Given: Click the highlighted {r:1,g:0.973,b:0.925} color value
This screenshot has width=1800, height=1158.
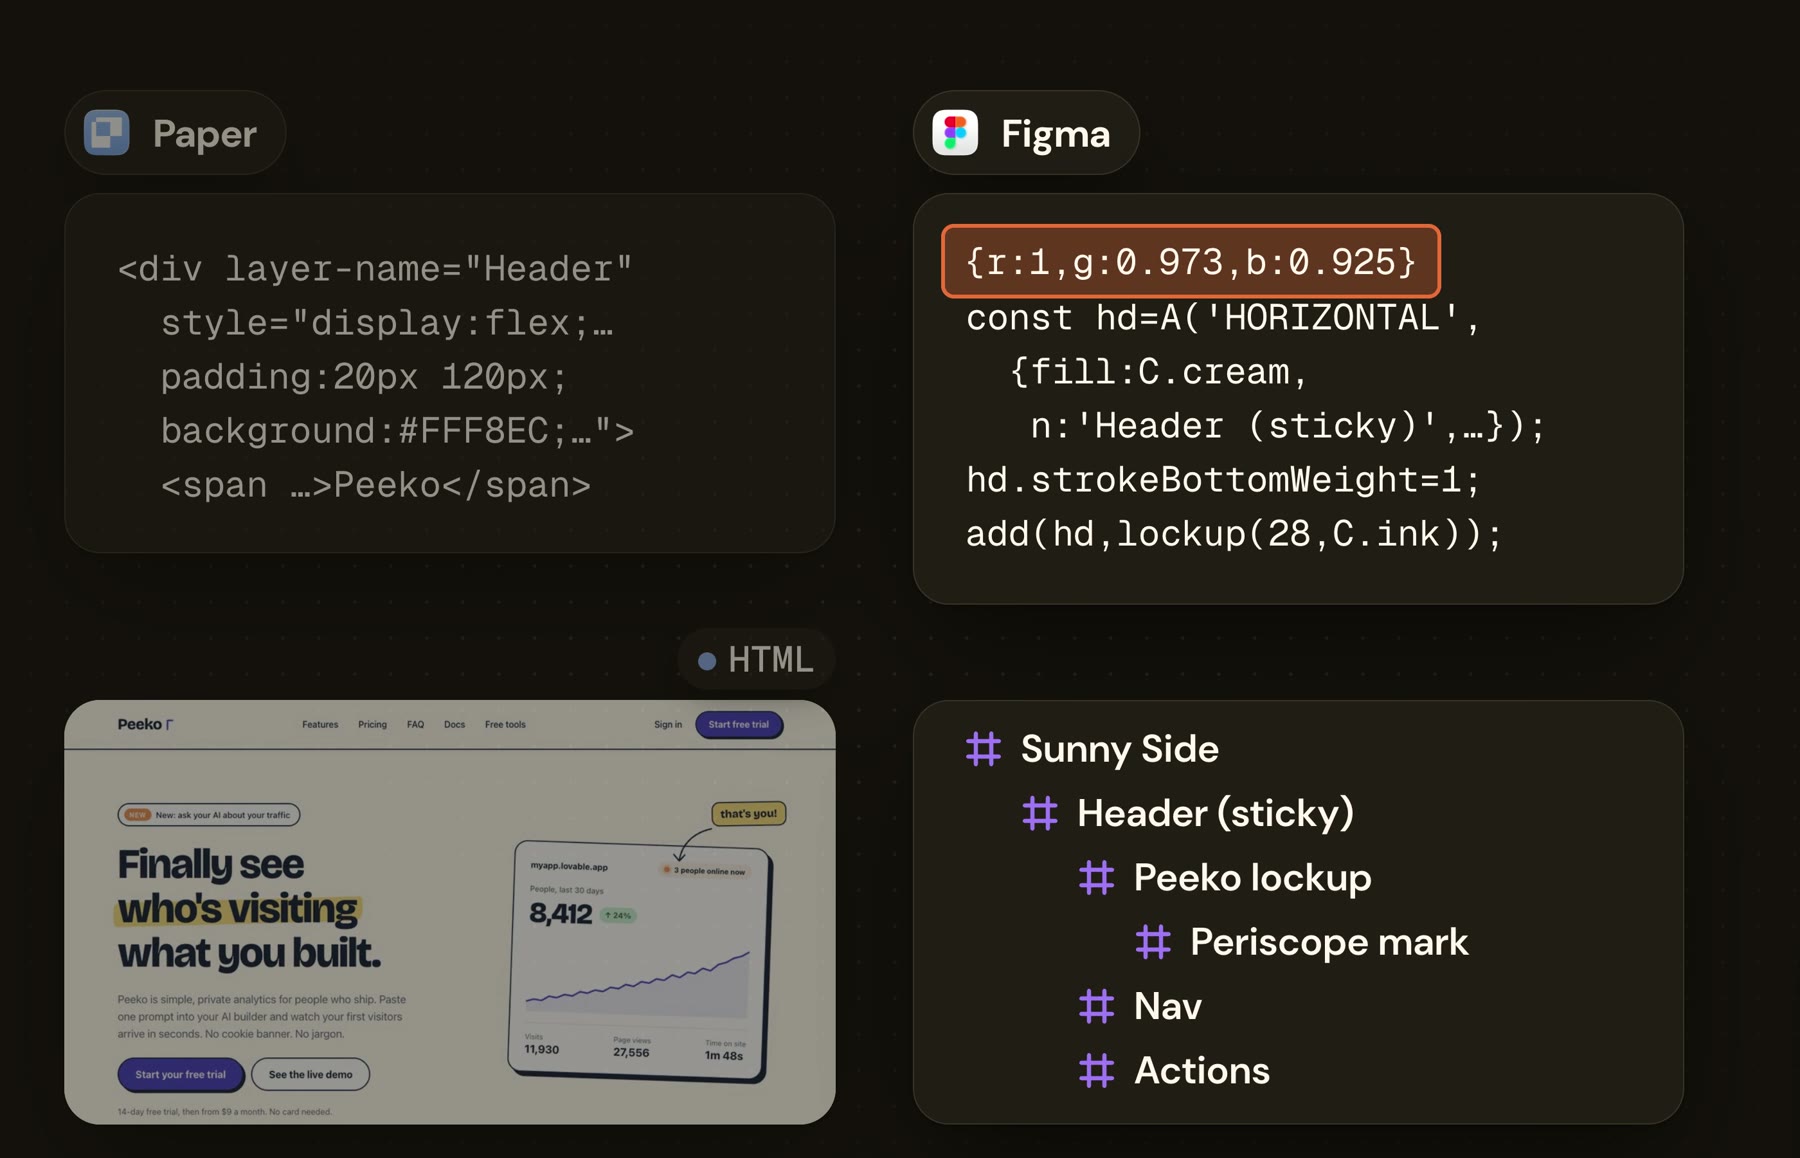Looking at the screenshot, I should click(x=1190, y=262).
